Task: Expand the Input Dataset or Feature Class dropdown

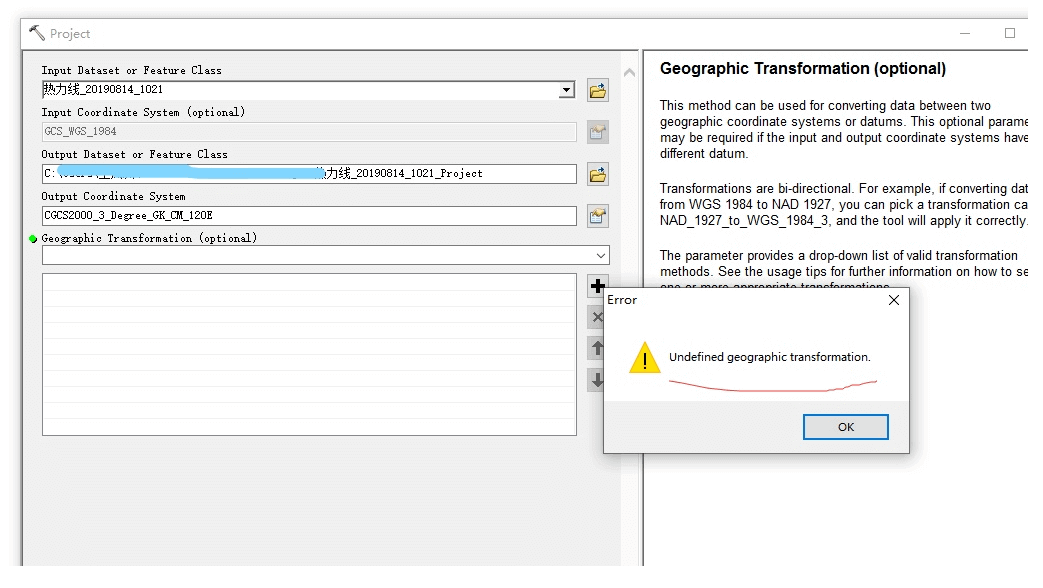Action: (567, 90)
